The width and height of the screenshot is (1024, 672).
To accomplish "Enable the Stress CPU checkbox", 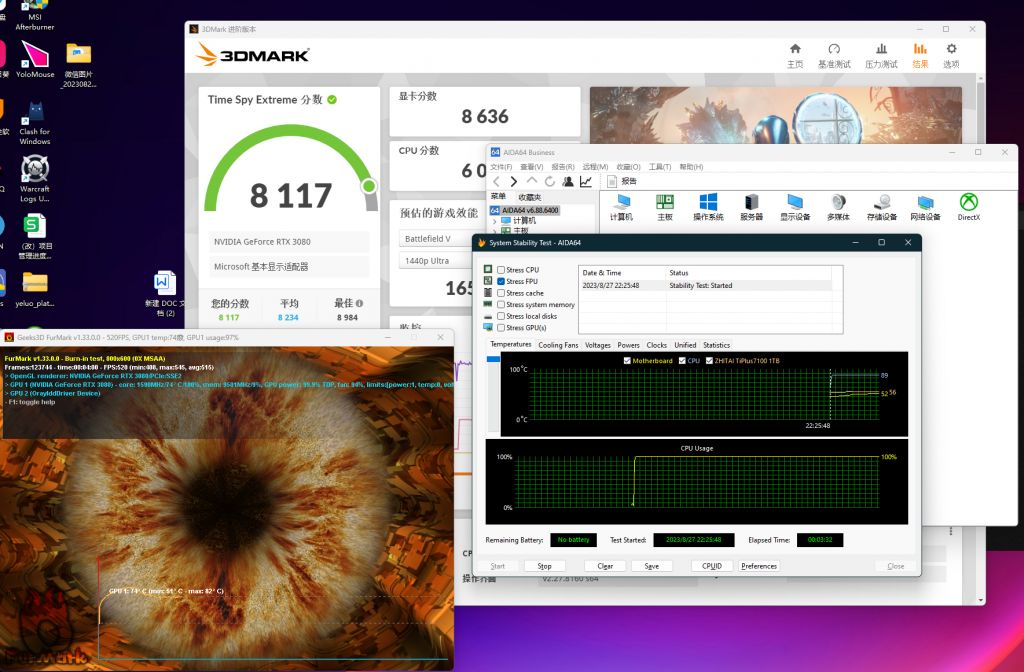I will tap(501, 270).
